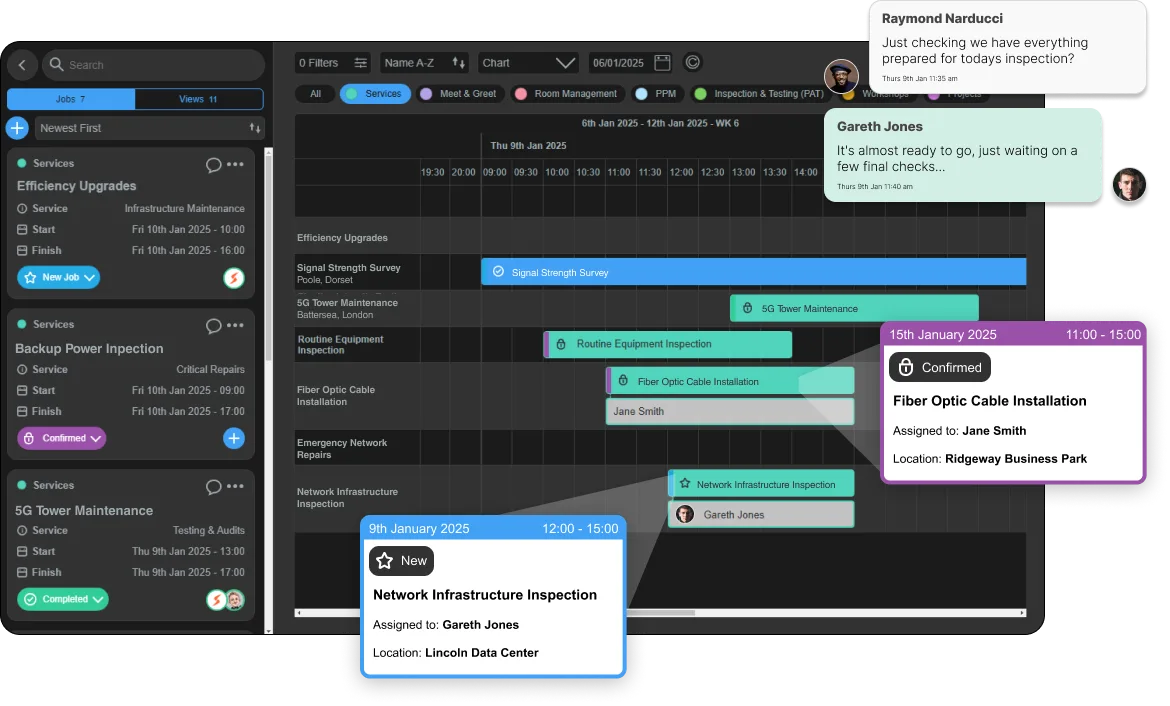Open the Chart view dropdown
This screenshot has height=706, width=1170.
(x=528, y=63)
